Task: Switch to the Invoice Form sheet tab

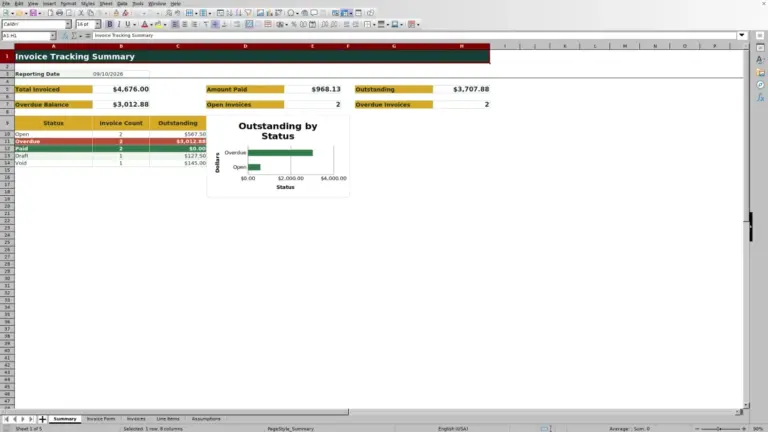Action: point(101,419)
